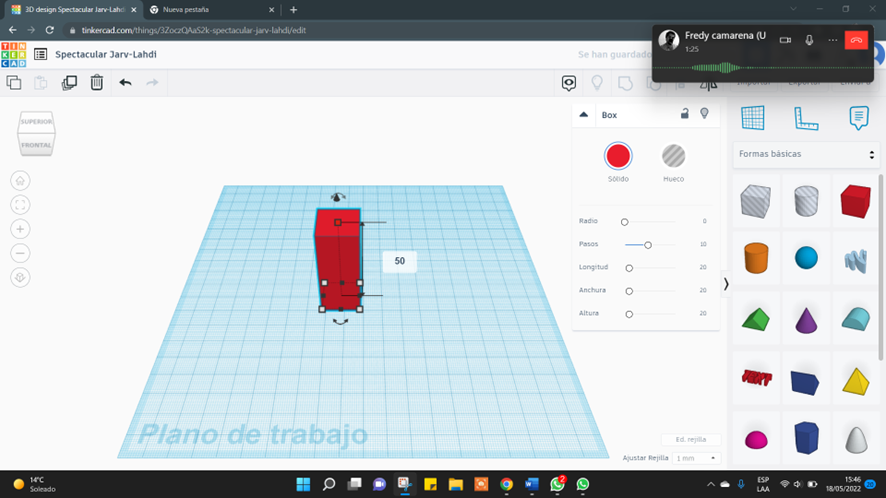Add the green roof shape

(755, 319)
